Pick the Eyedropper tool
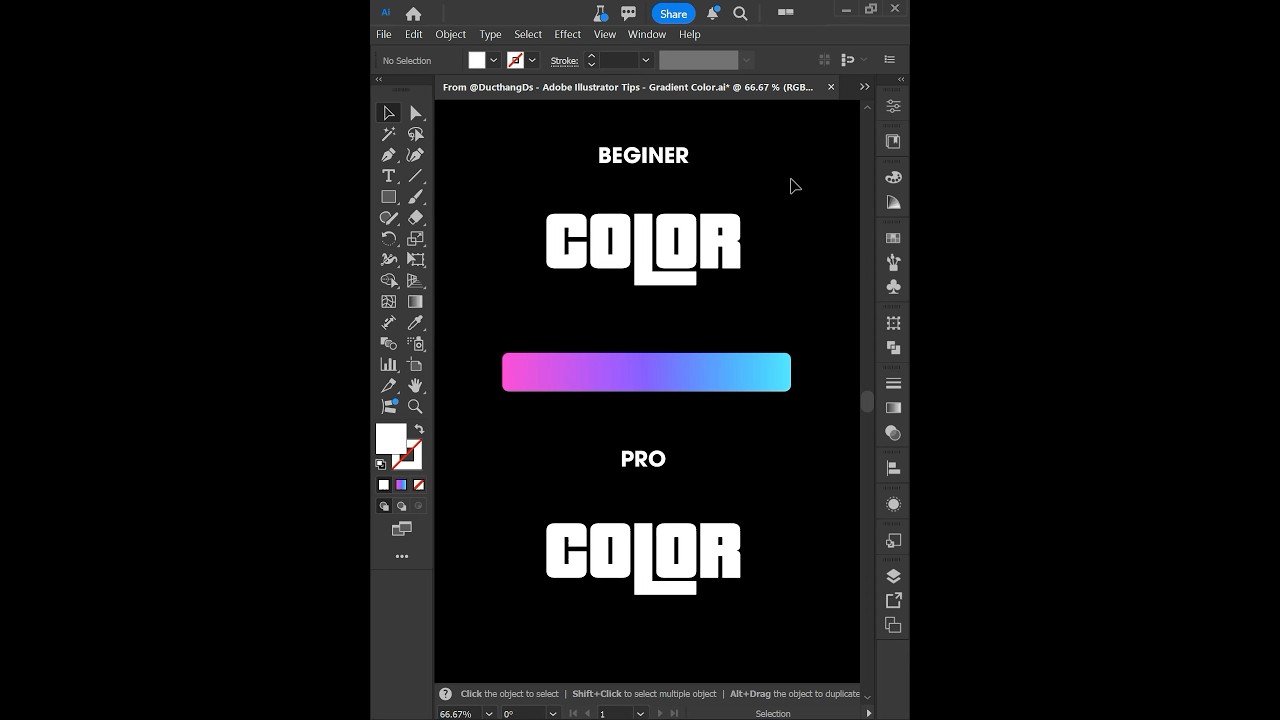This screenshot has height=720, width=1280. click(416, 323)
